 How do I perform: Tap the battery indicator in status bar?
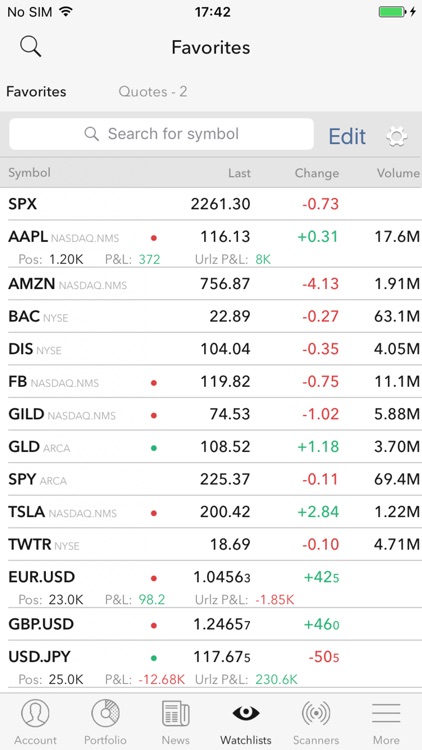click(x=392, y=12)
